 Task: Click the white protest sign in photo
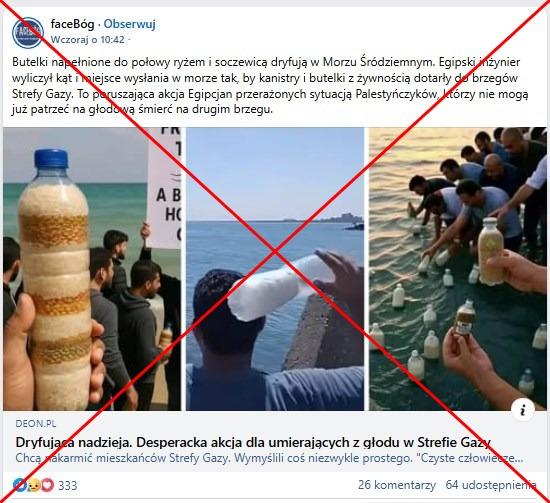click(x=164, y=188)
